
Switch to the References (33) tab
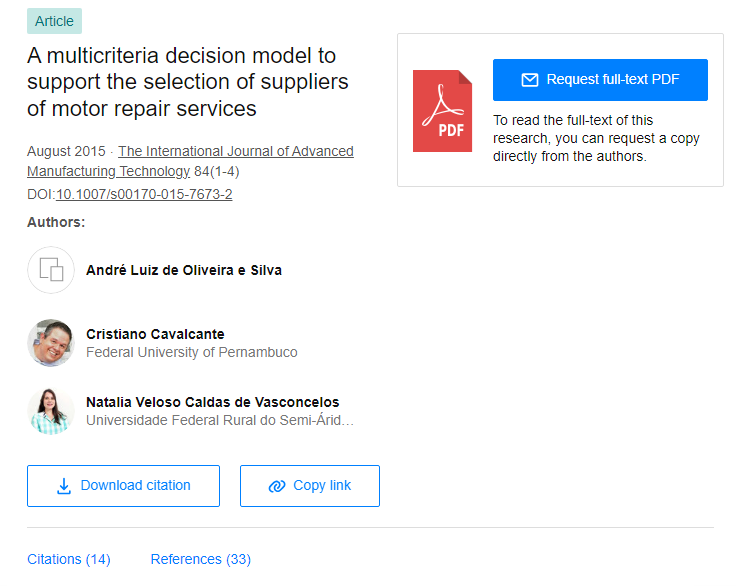pos(200,559)
